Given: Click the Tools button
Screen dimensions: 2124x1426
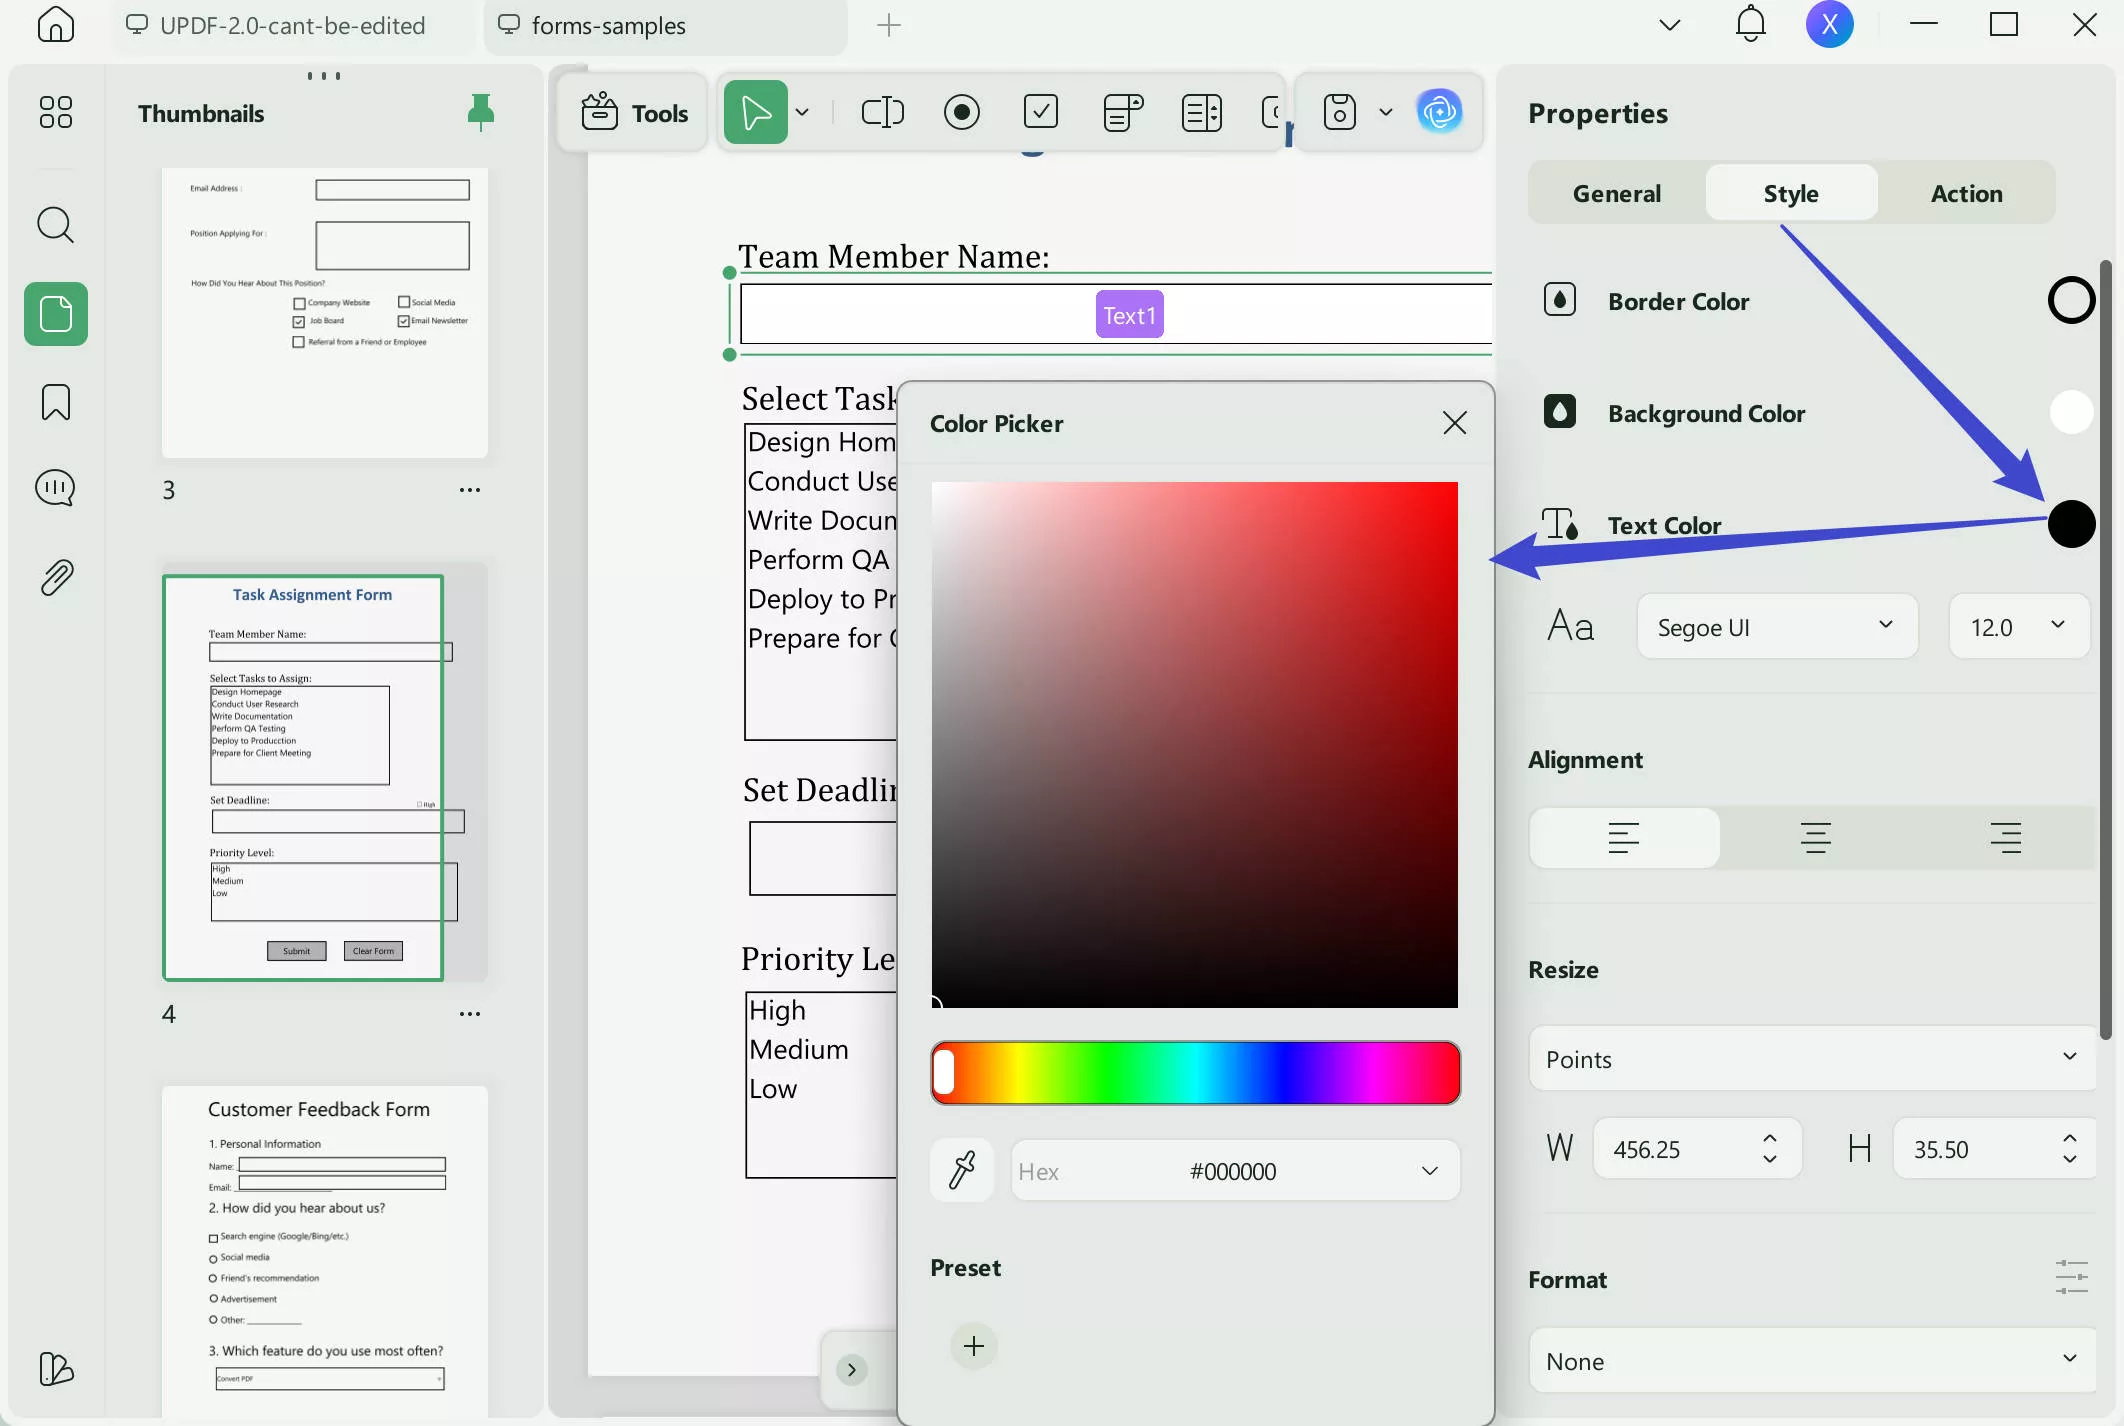Looking at the screenshot, I should [x=635, y=113].
